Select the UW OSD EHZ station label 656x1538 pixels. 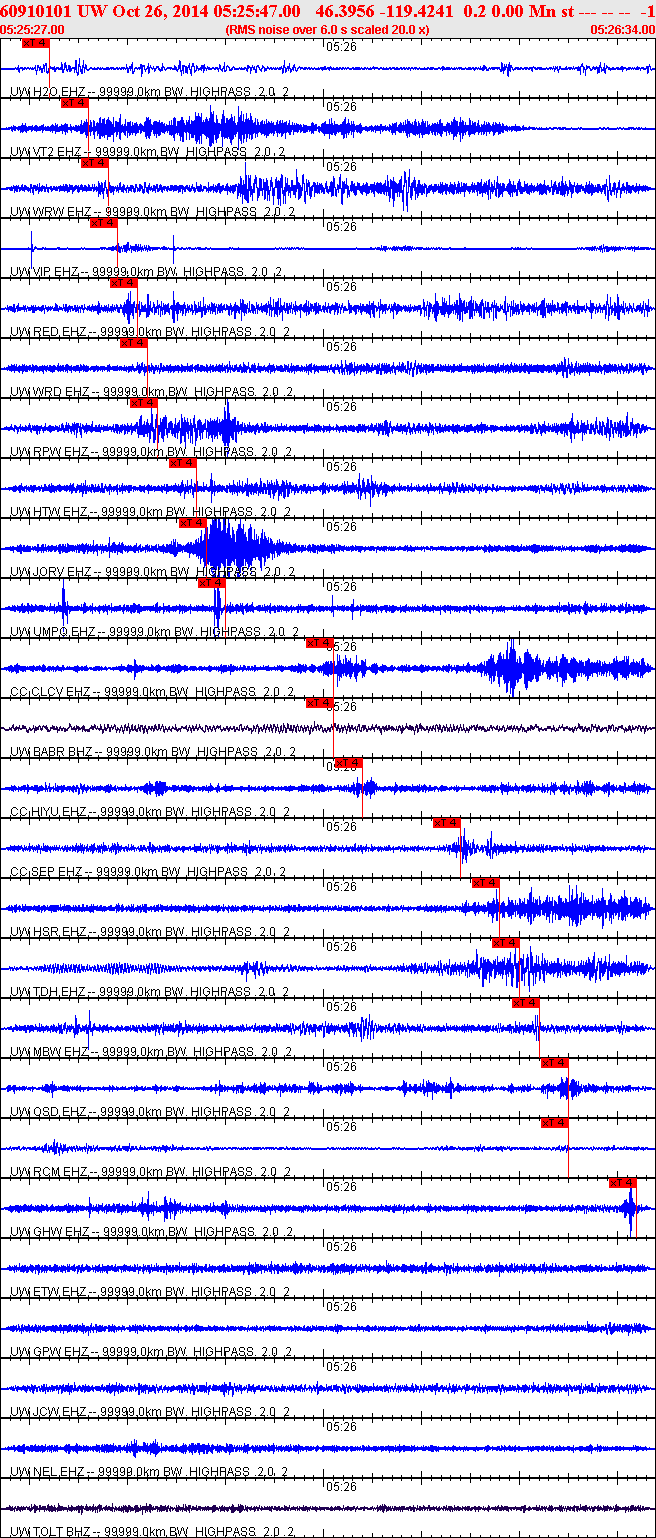click(x=150, y=1112)
